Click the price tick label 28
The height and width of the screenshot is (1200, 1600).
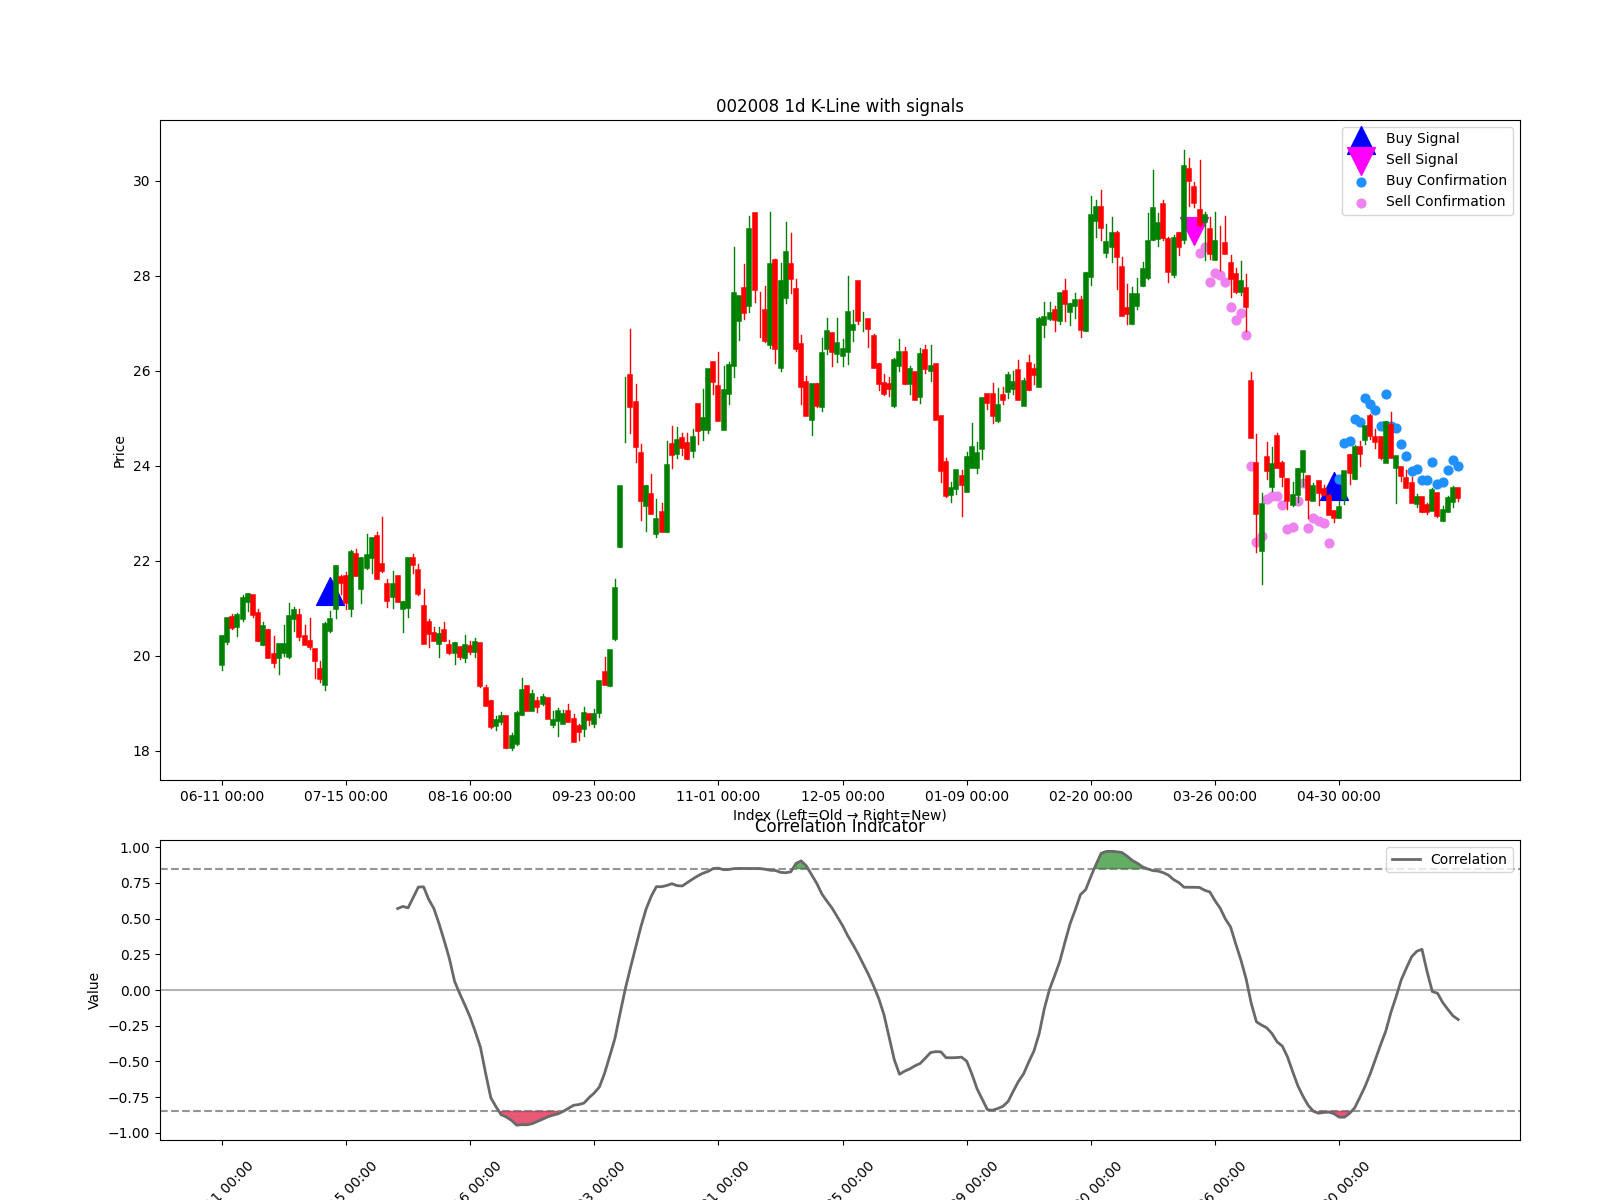click(x=141, y=276)
